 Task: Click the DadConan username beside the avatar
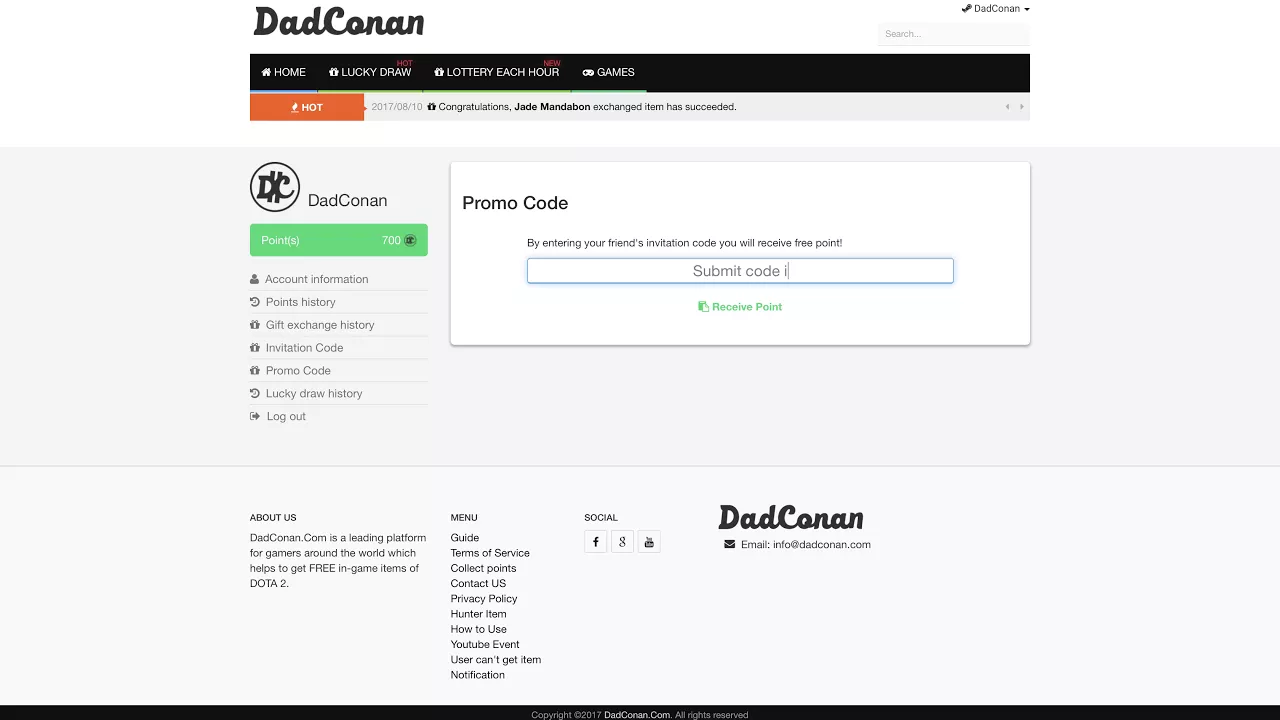pos(347,201)
